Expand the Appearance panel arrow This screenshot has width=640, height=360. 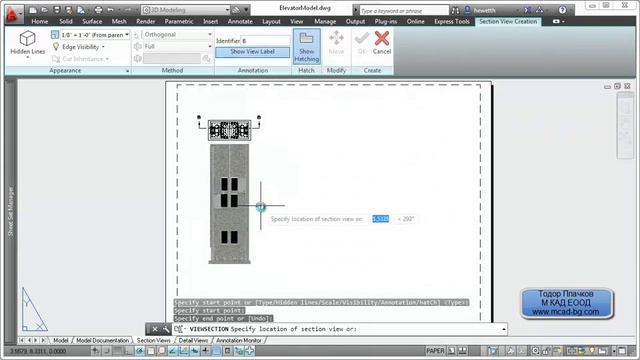pos(127,71)
